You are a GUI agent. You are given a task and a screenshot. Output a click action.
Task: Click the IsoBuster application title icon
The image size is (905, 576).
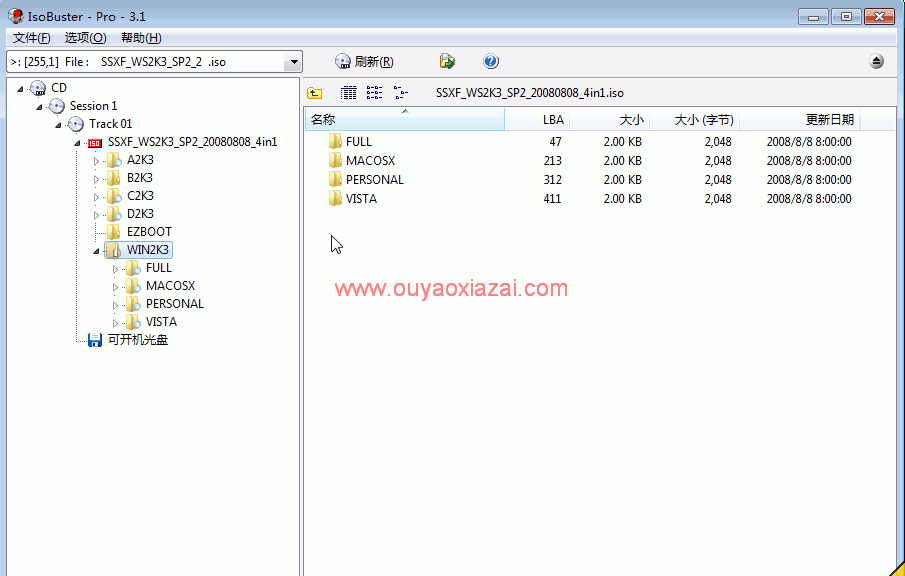(16, 16)
